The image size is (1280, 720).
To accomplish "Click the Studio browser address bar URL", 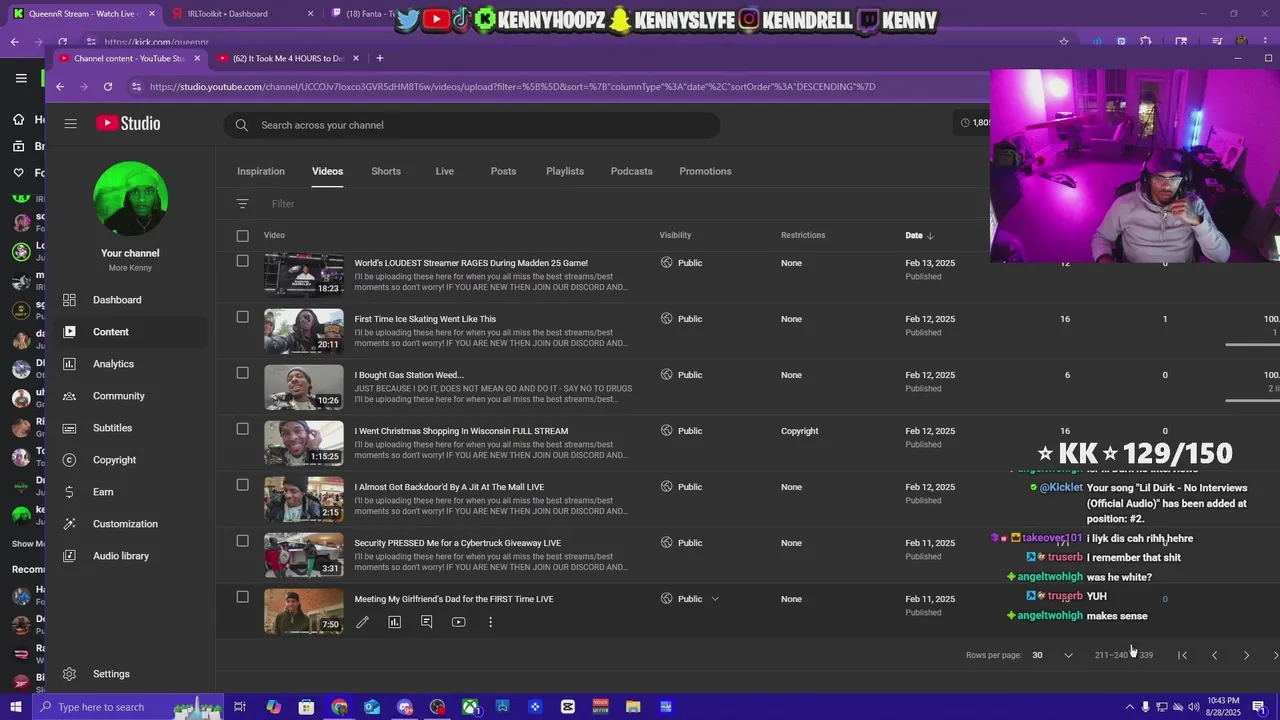I will pos(512,87).
